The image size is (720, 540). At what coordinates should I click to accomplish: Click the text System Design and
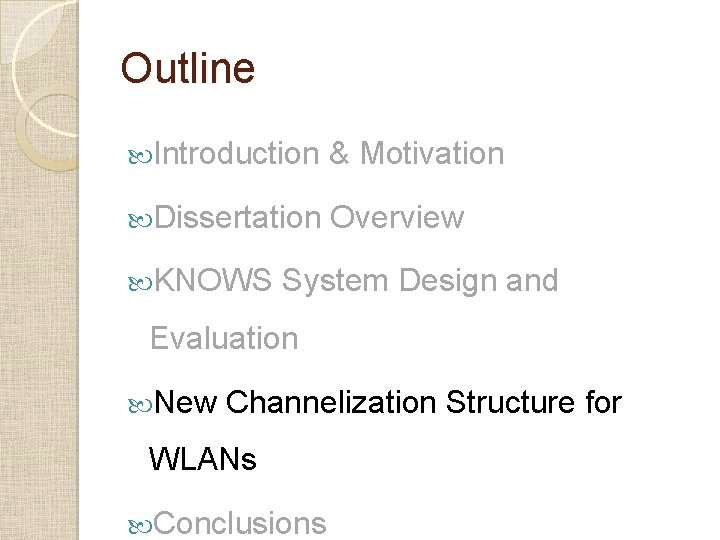point(420,282)
